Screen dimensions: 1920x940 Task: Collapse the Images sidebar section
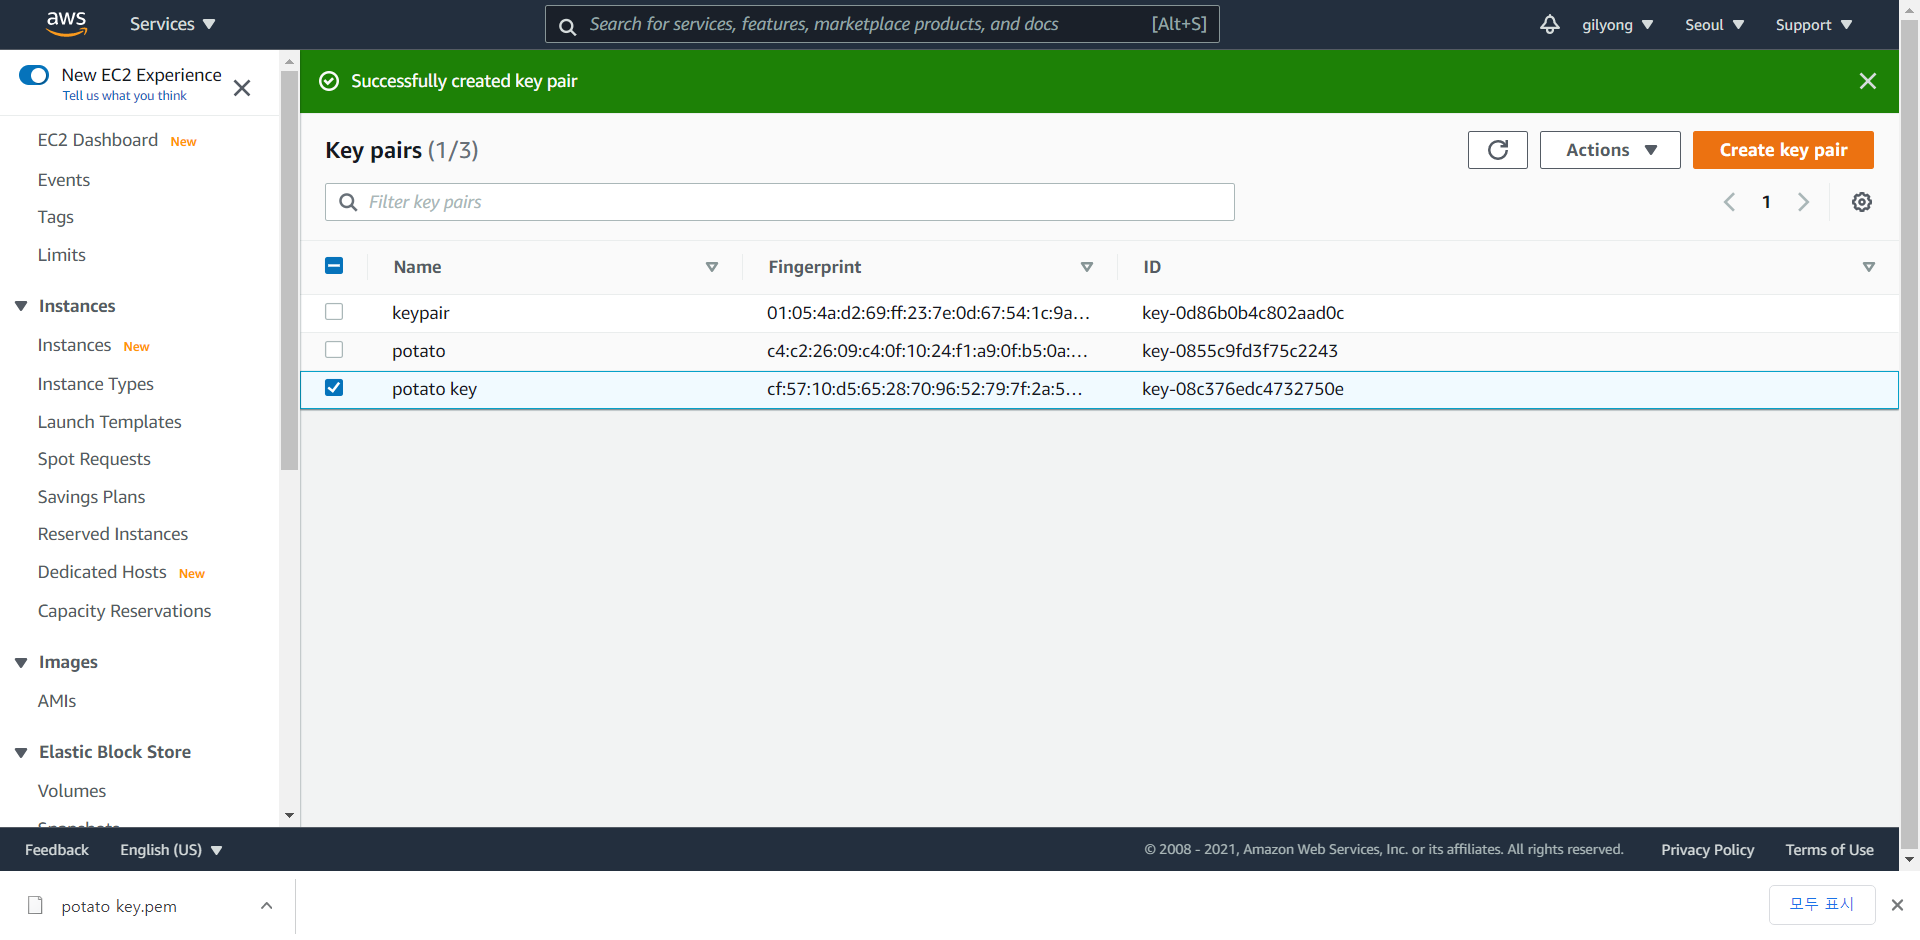[x=21, y=662]
